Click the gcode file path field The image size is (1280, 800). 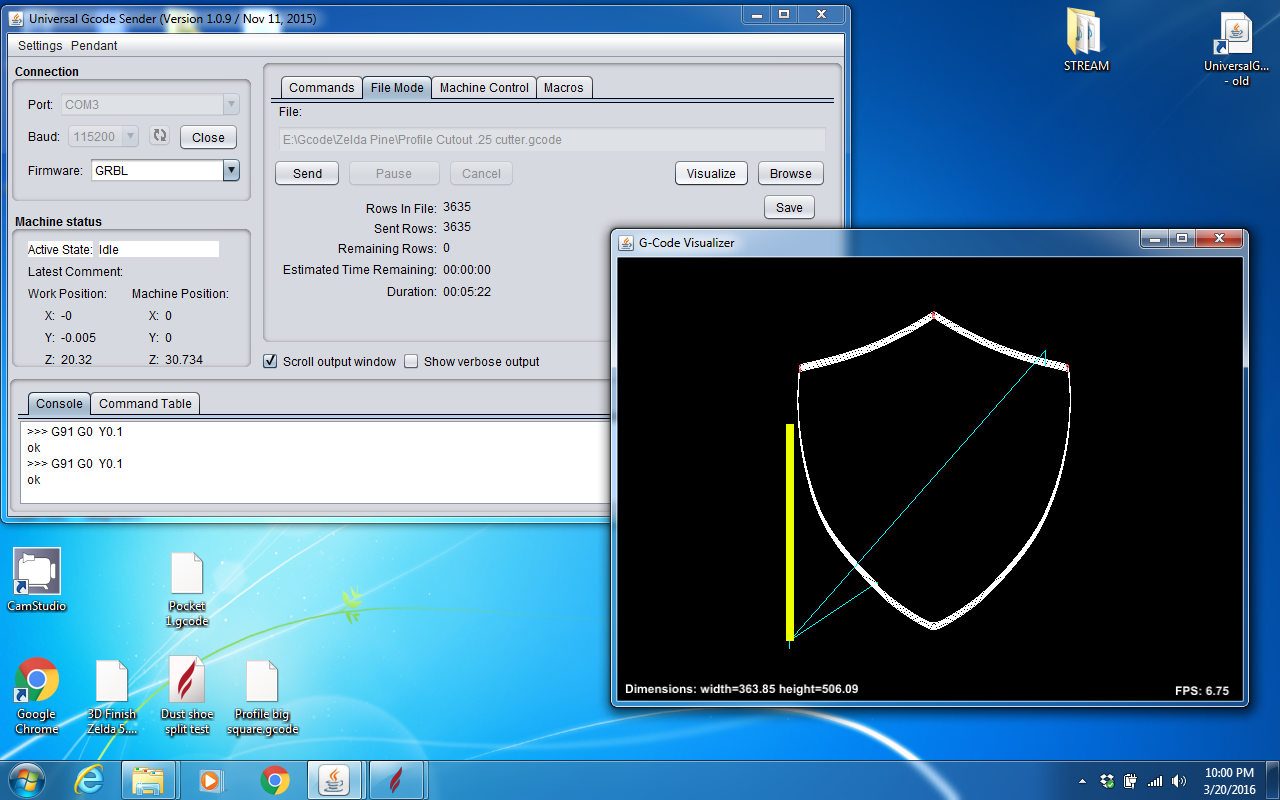552,140
